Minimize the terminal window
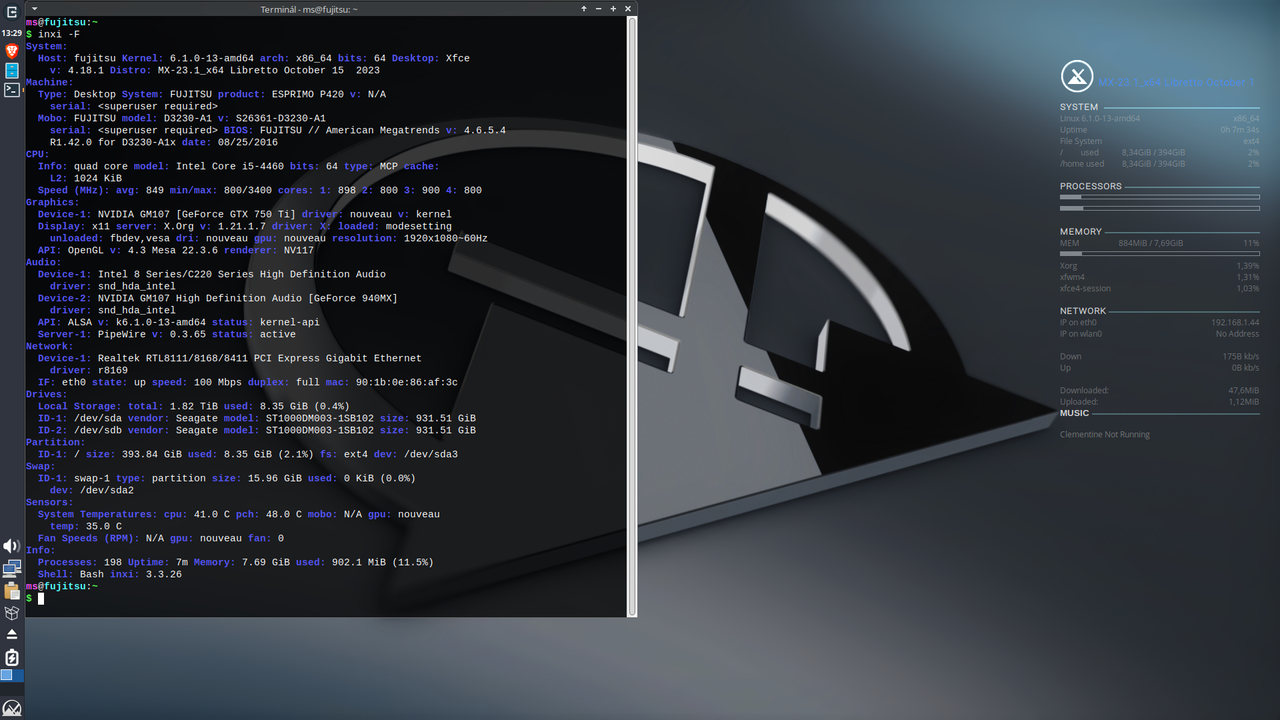 point(598,8)
